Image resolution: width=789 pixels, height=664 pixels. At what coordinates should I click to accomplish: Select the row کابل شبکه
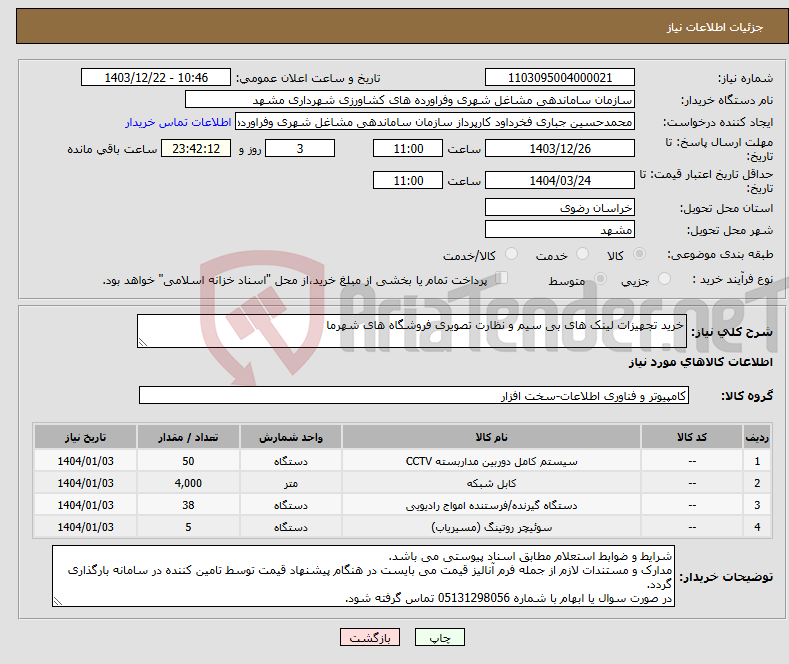pos(403,483)
